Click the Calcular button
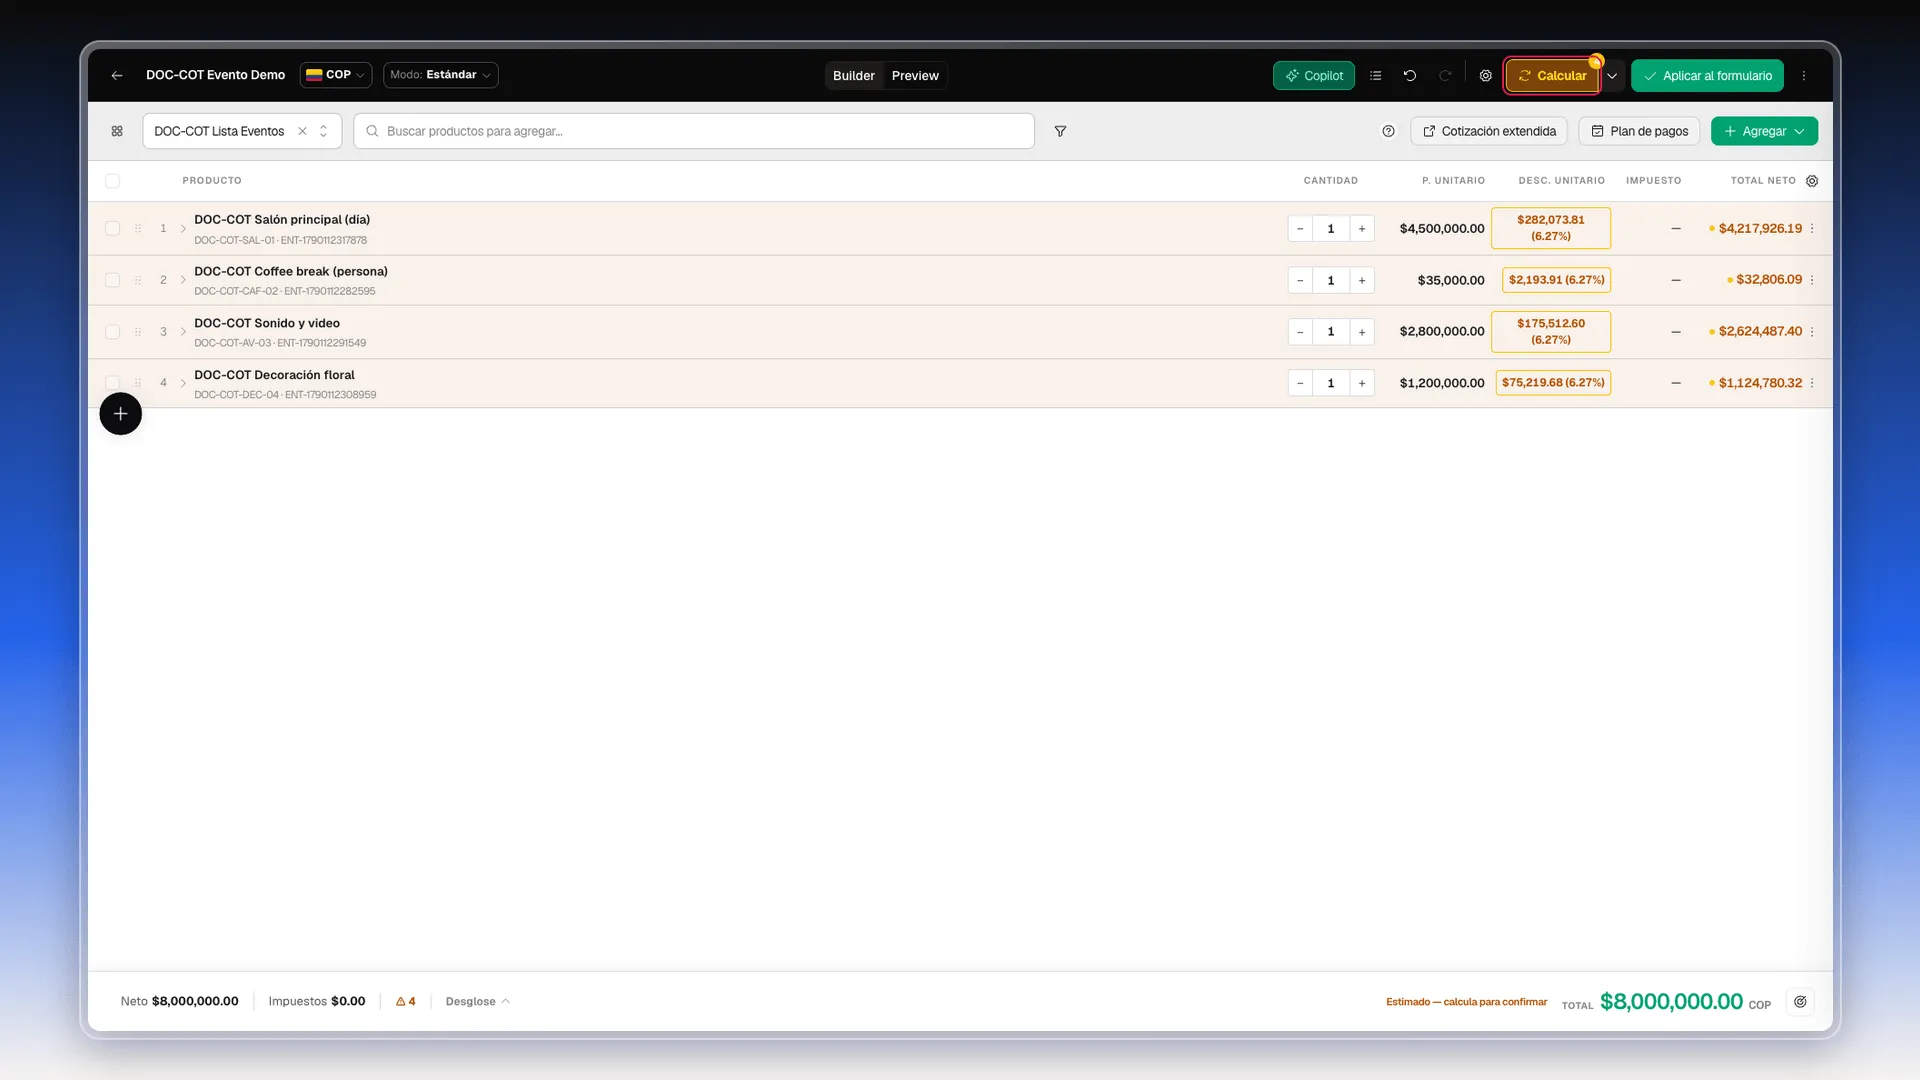The image size is (1920, 1080). [1552, 76]
